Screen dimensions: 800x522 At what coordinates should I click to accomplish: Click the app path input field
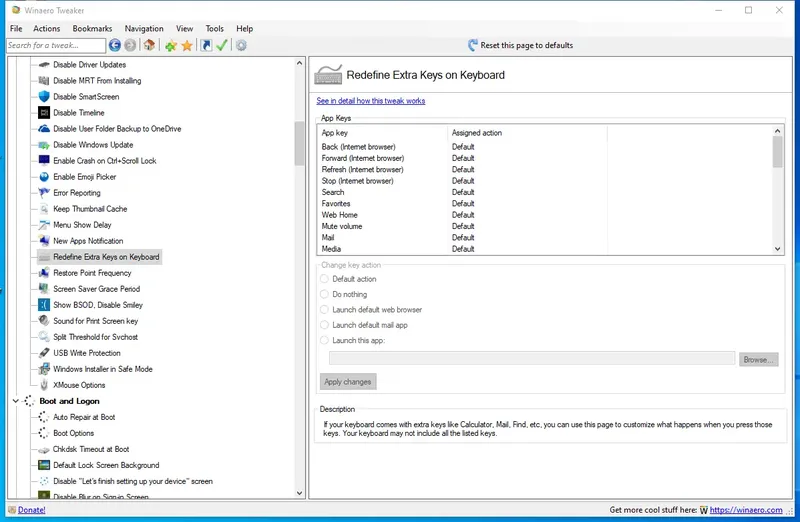click(x=532, y=358)
